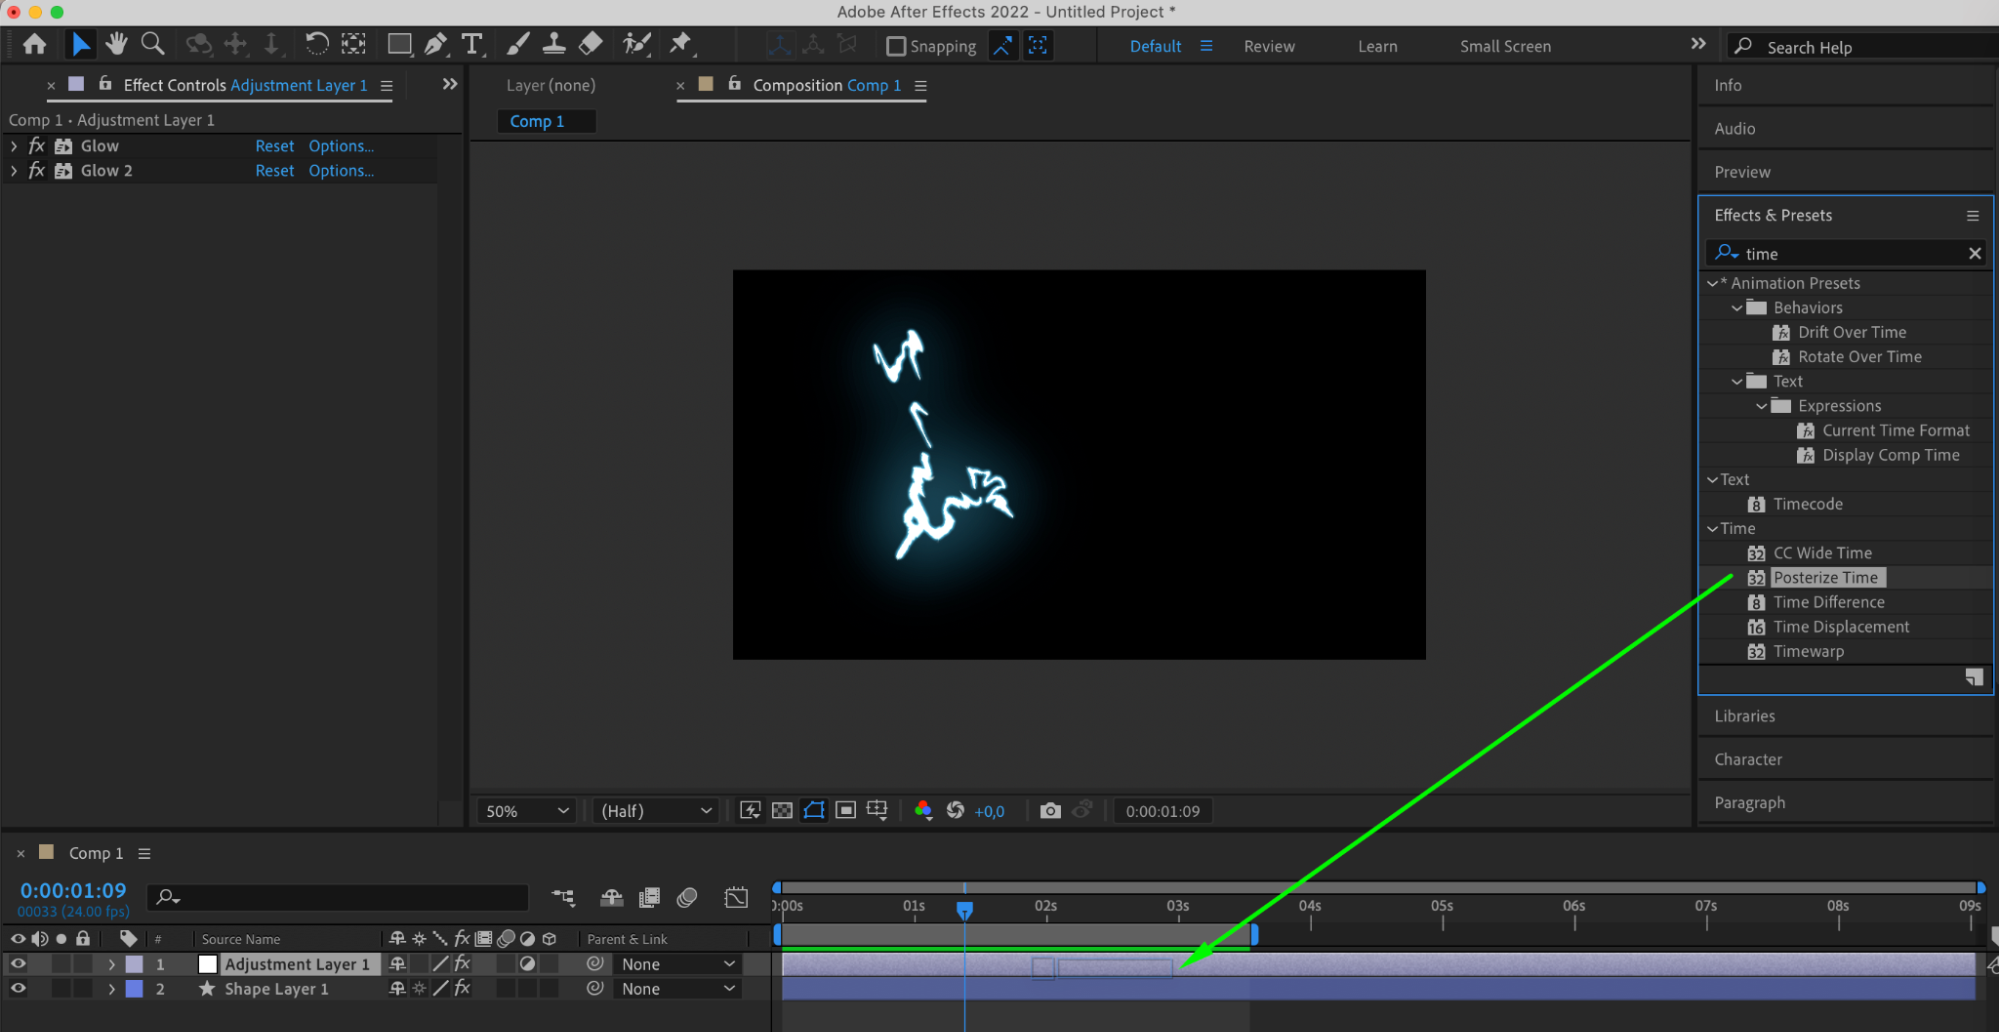
Task: Open the 50% magnification dropdown
Action: (527, 811)
